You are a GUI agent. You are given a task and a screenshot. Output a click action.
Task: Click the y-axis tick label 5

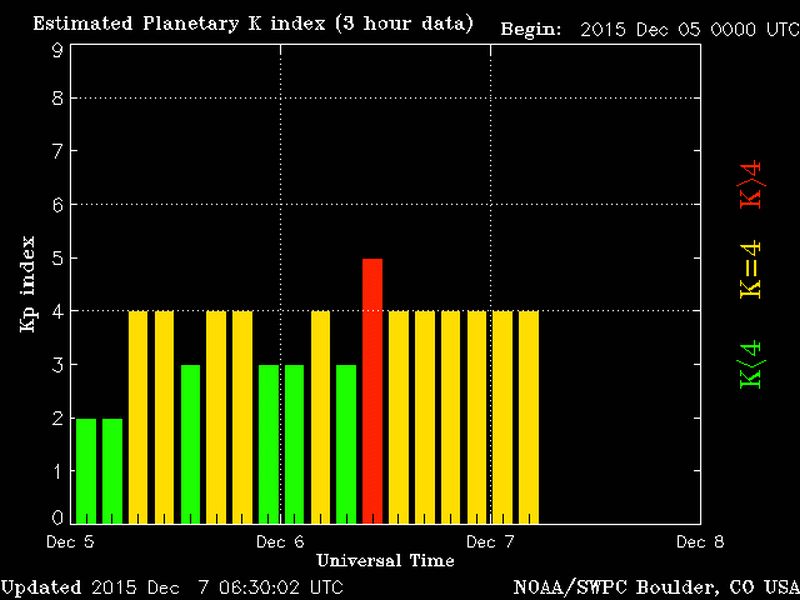(57, 258)
